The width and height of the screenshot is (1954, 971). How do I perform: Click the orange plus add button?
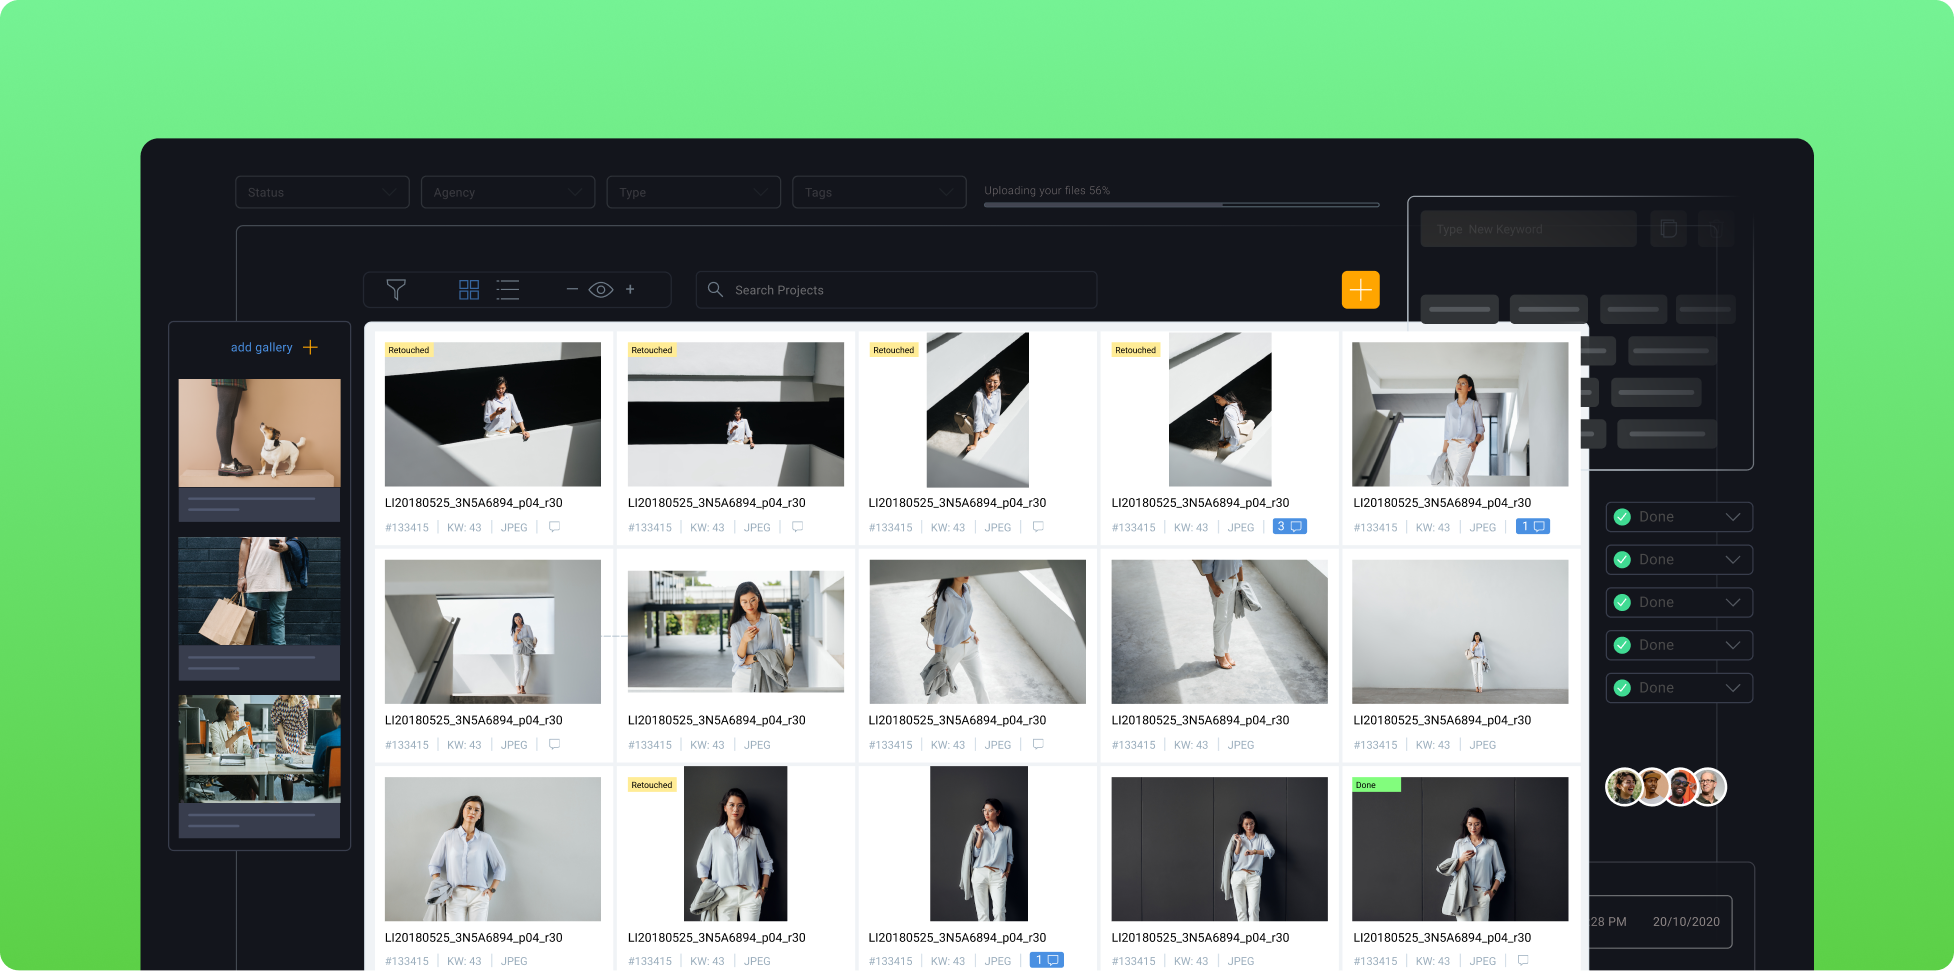click(x=1360, y=290)
